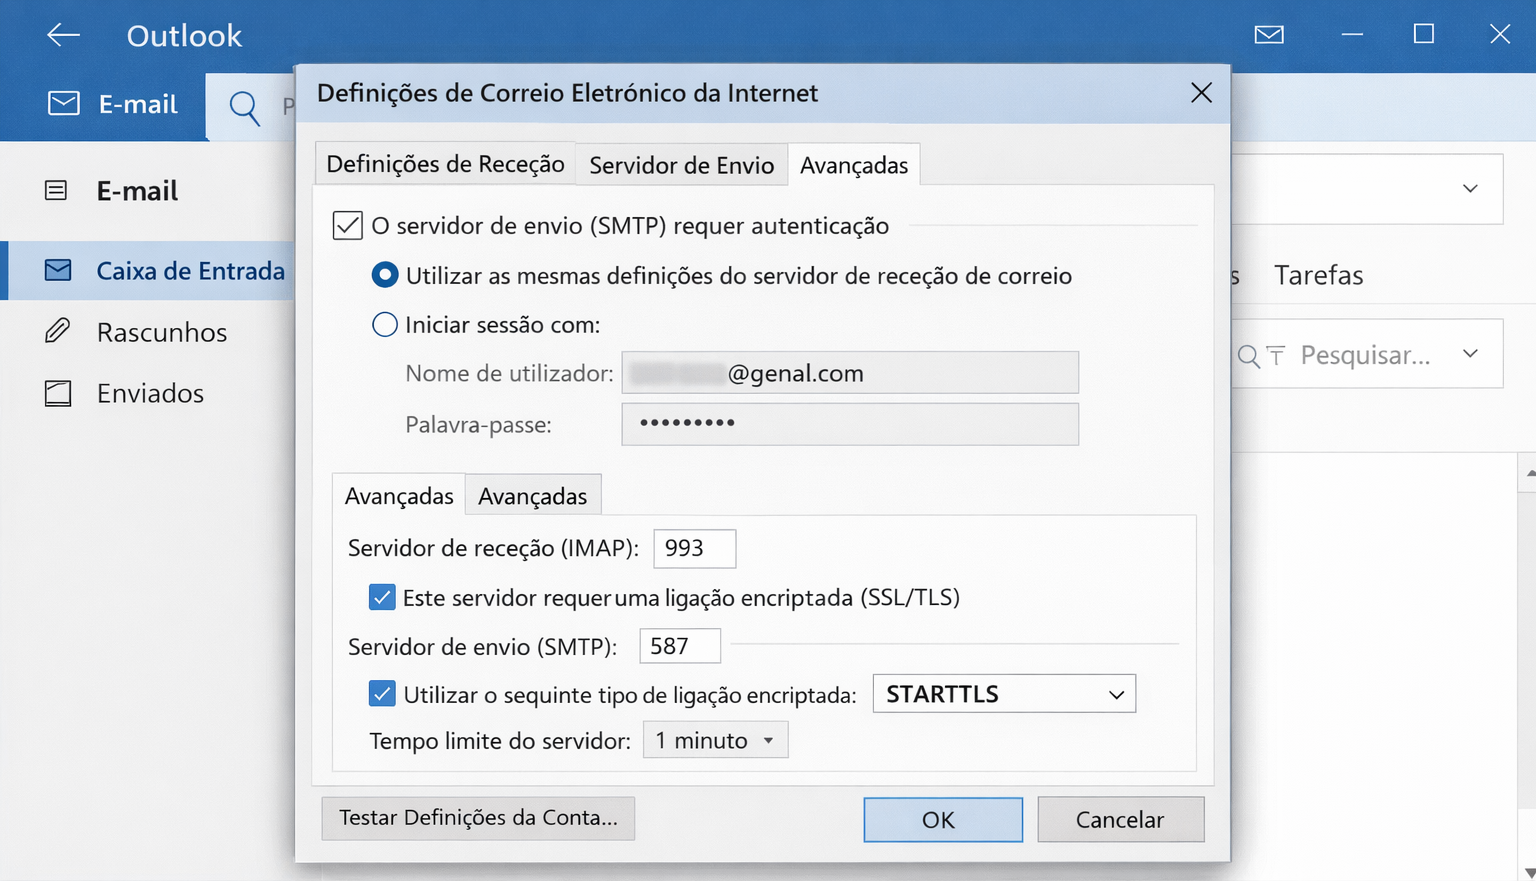Open the Enviados sent folder
The width and height of the screenshot is (1536, 881).
tap(150, 393)
